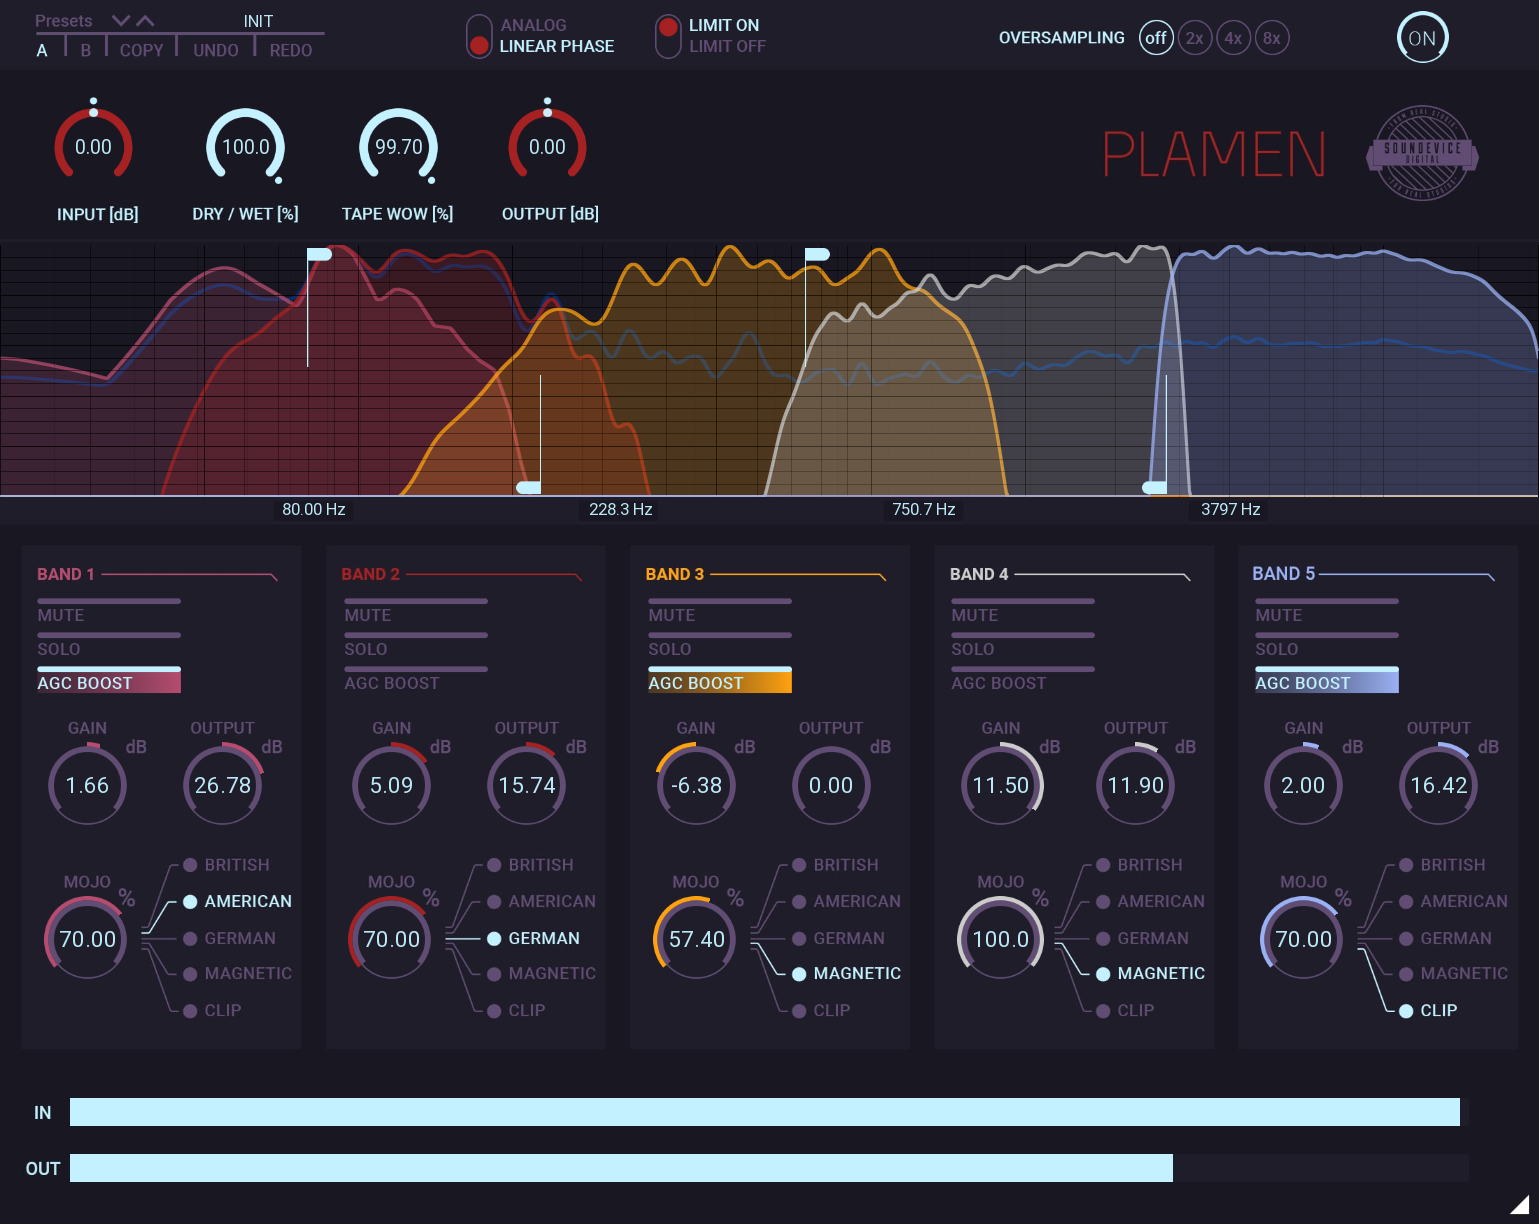Click the resize corner handle
This screenshot has height=1224, width=1539.
point(1519,1204)
